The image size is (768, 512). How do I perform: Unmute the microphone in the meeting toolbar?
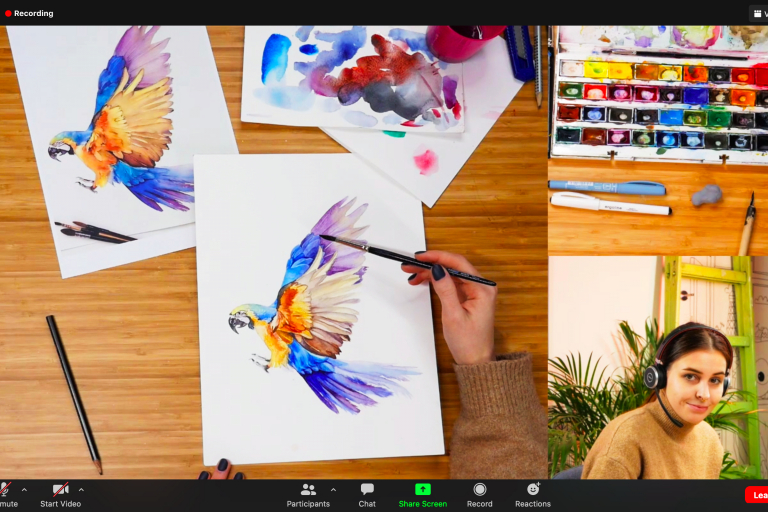click(x=6, y=493)
